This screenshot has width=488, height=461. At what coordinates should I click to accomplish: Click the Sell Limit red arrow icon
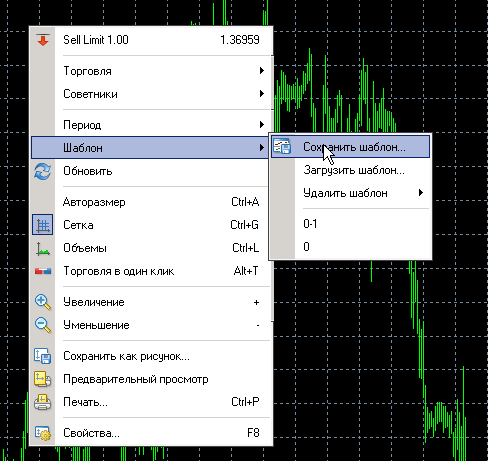coord(43,40)
